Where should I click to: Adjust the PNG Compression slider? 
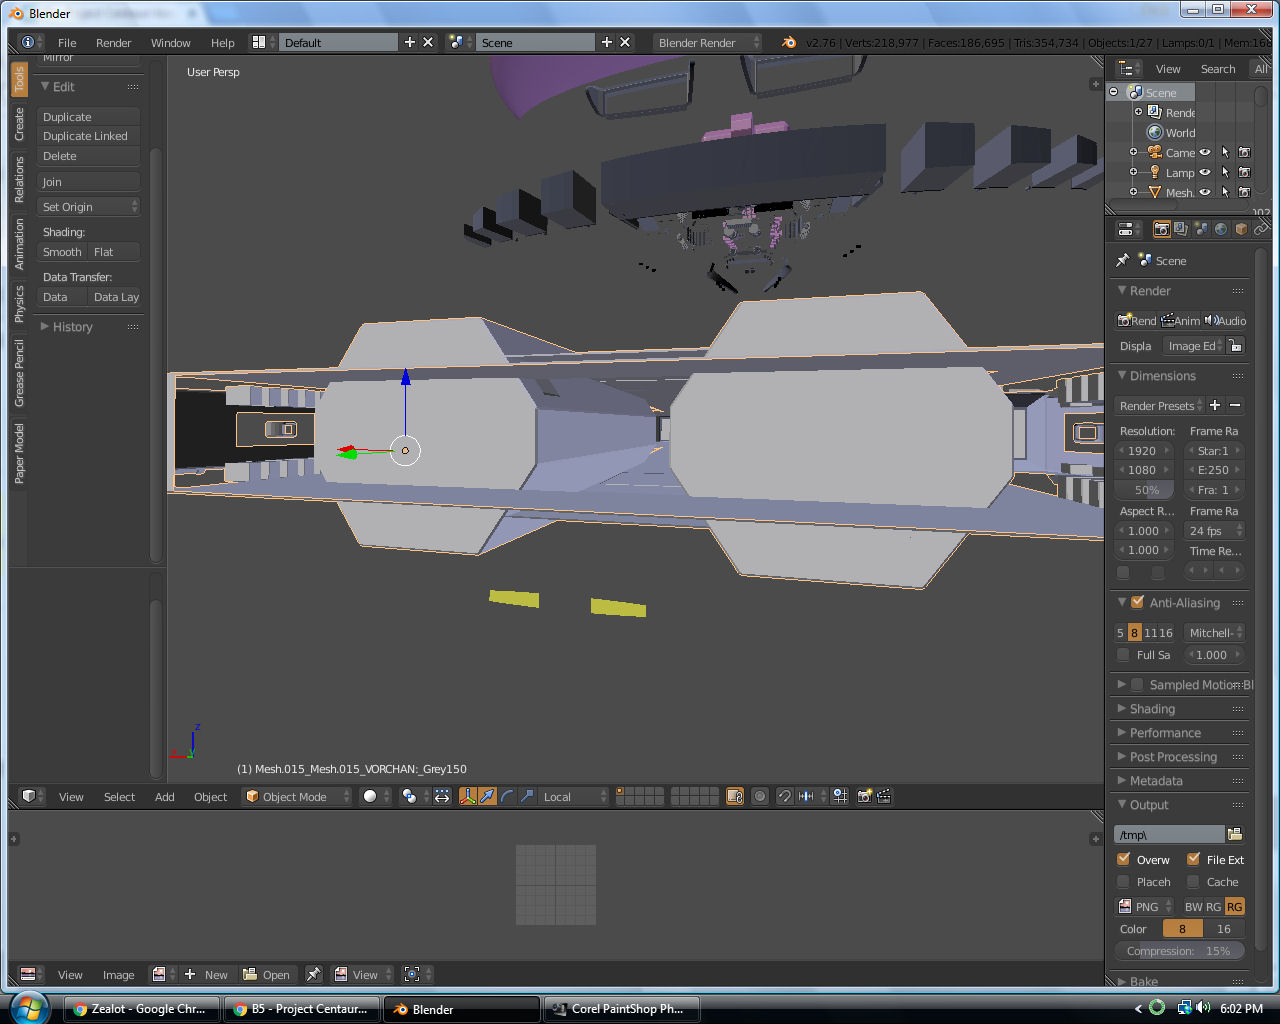(1180, 950)
